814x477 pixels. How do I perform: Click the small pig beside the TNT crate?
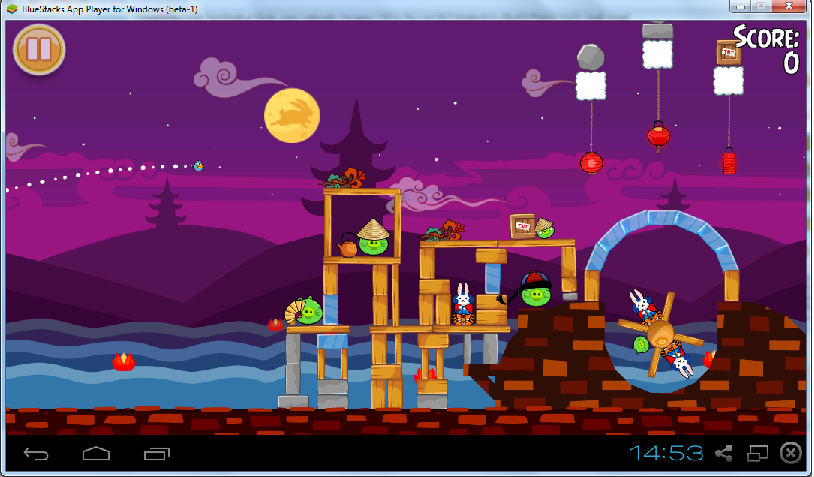click(545, 228)
